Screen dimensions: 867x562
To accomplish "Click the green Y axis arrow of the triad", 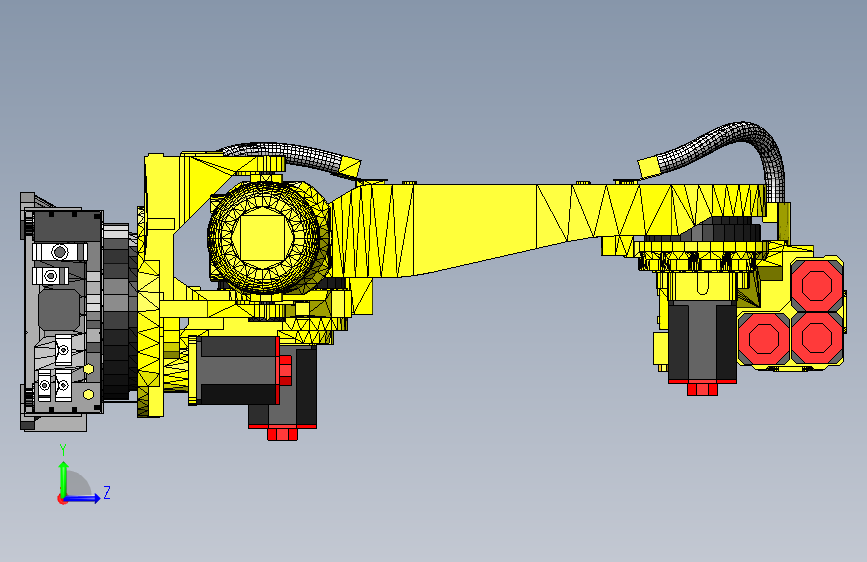I will click(64, 478).
